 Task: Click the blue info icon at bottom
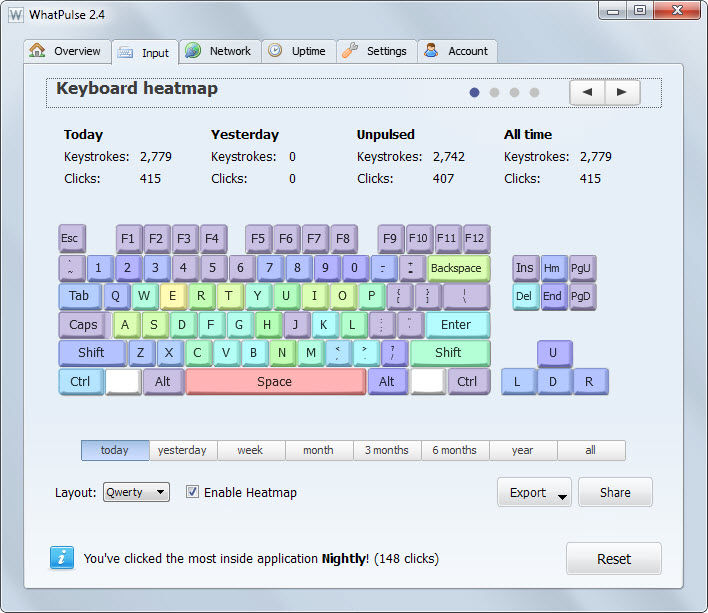pyautogui.click(x=62, y=558)
